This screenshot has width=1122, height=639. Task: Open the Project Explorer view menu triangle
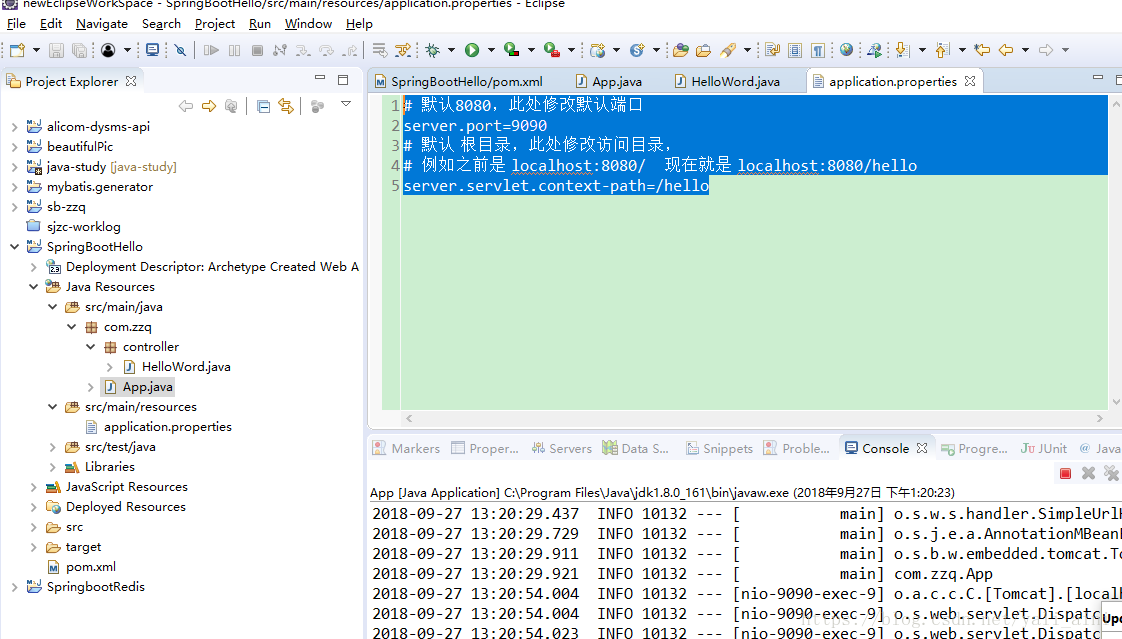(x=346, y=104)
